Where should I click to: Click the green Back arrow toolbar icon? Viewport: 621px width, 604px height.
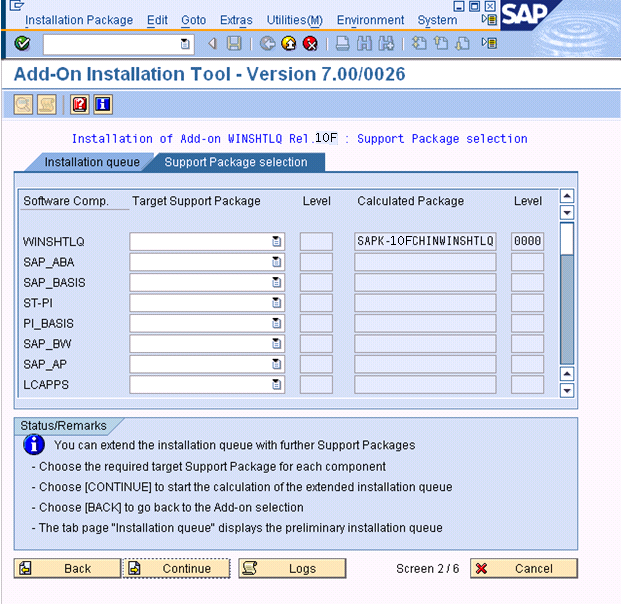tap(268, 43)
